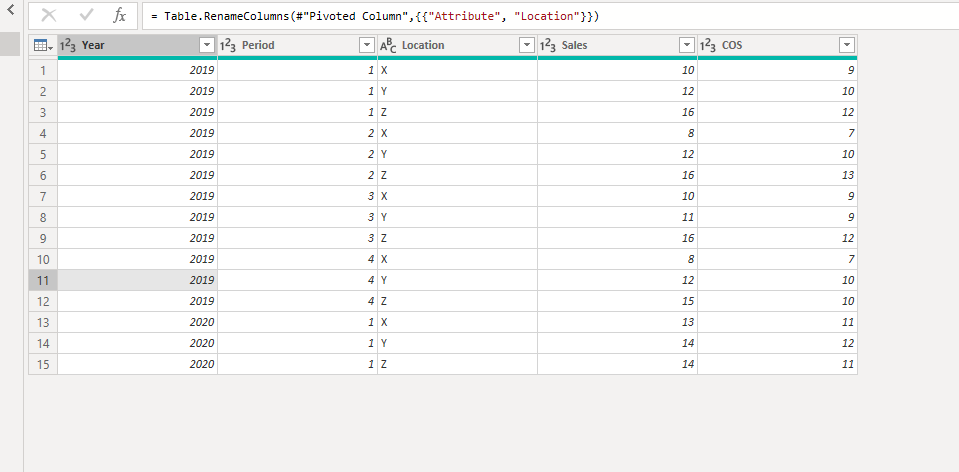This screenshot has height=472, width=959.
Task: Select row number 3
Action: [43, 112]
